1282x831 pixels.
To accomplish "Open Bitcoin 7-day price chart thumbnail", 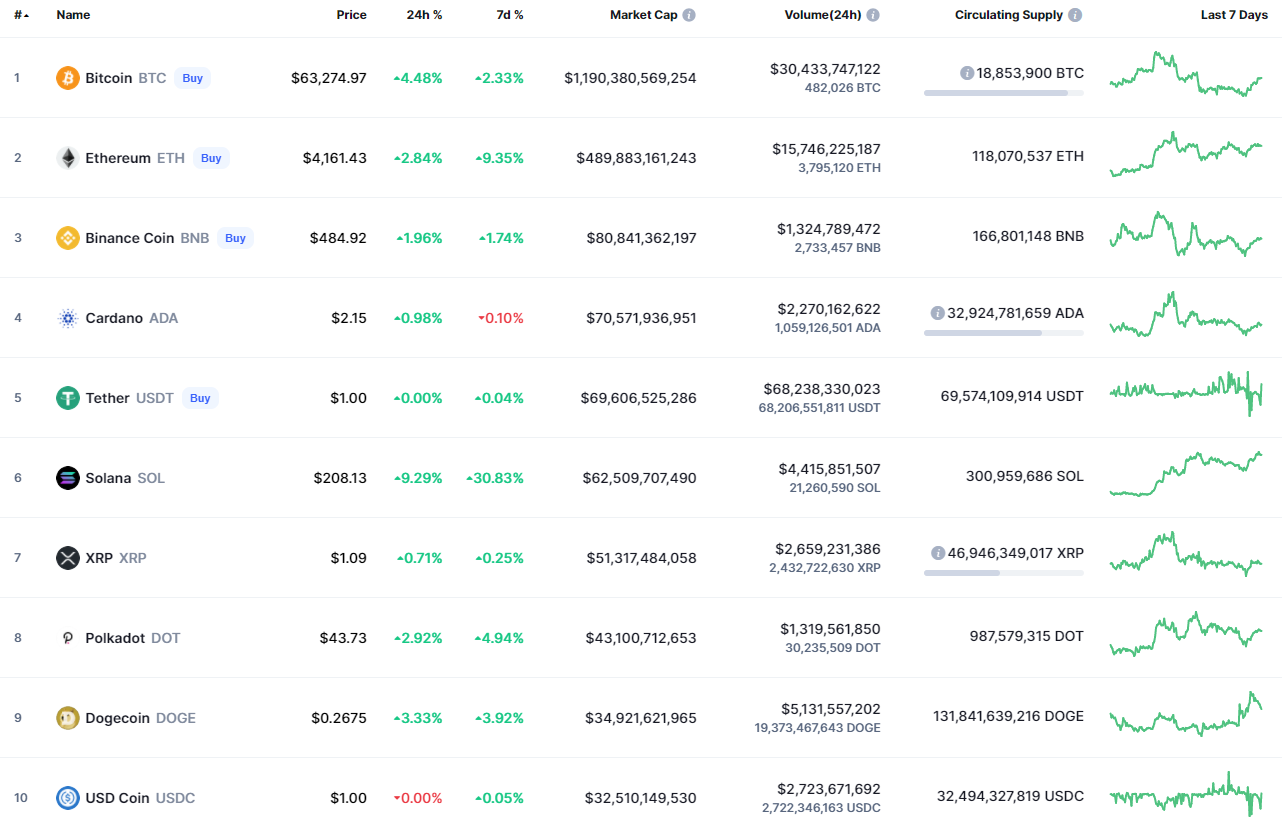I will tap(1186, 74).
